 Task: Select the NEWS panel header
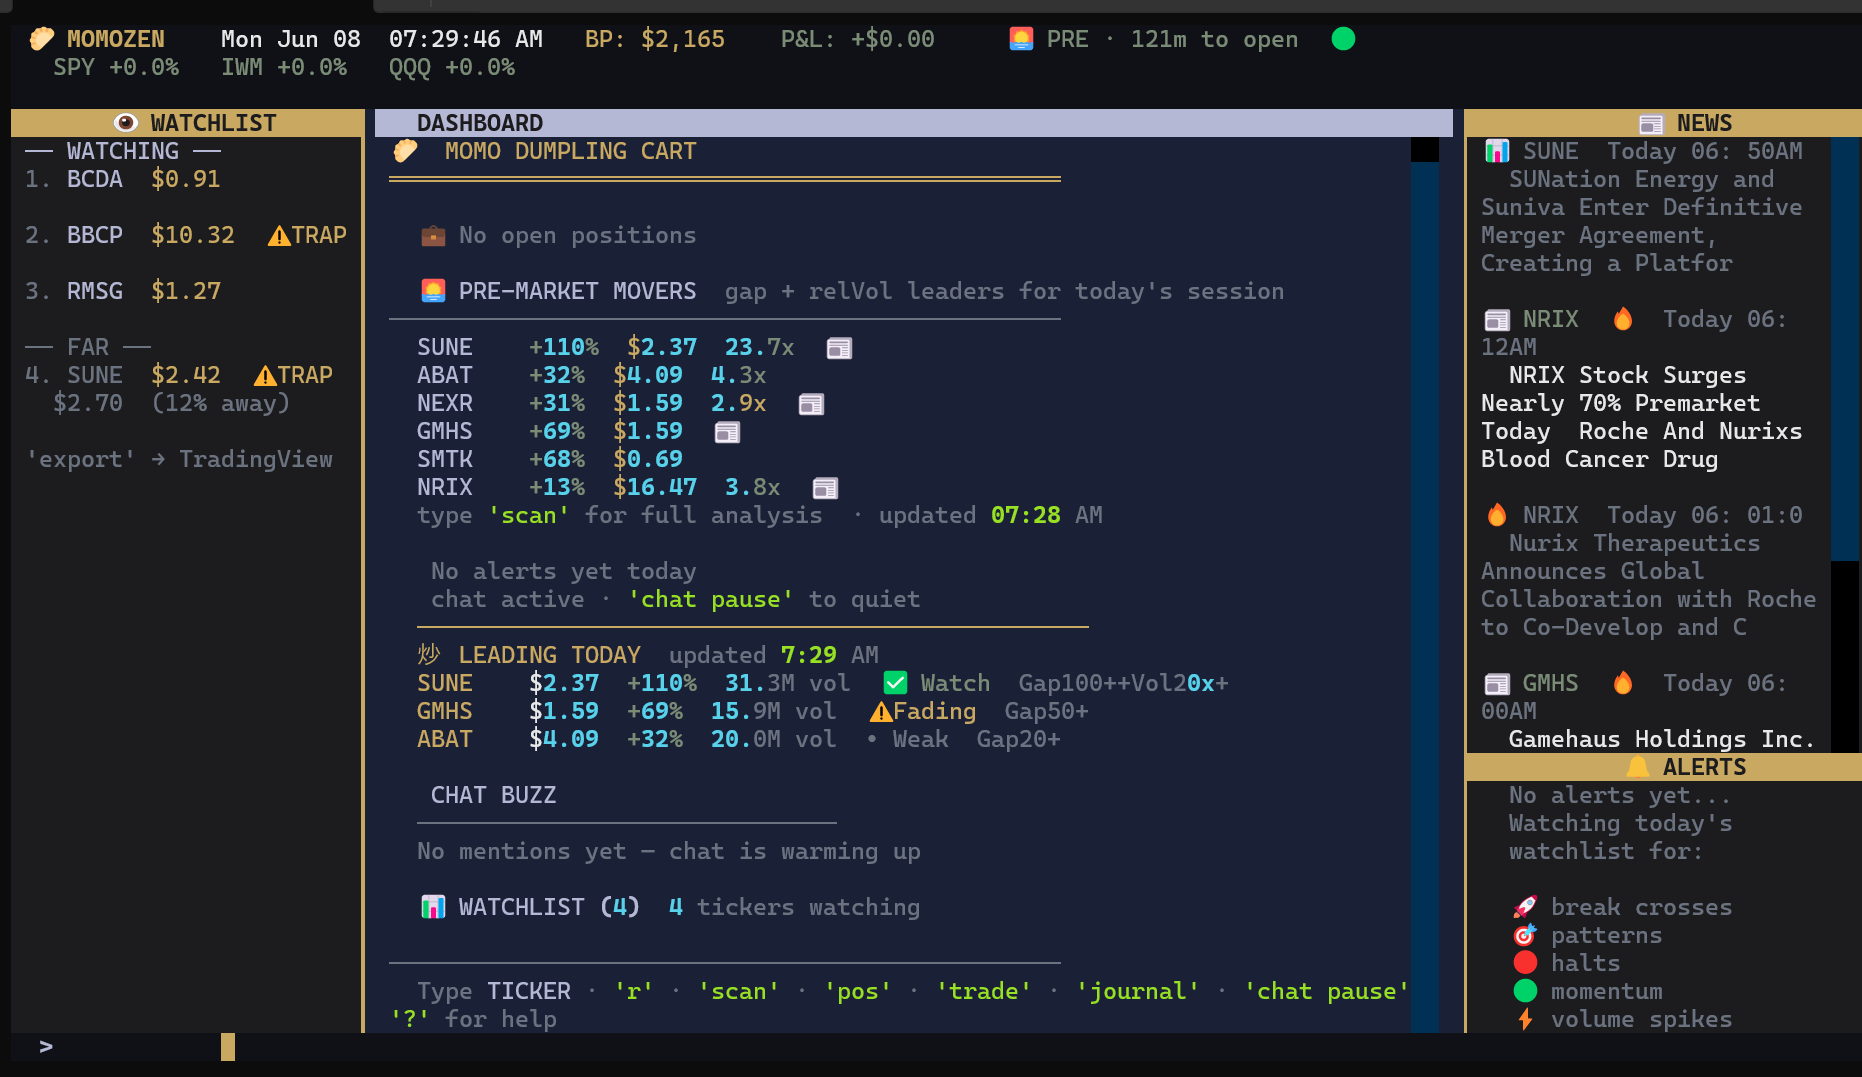(1663, 123)
